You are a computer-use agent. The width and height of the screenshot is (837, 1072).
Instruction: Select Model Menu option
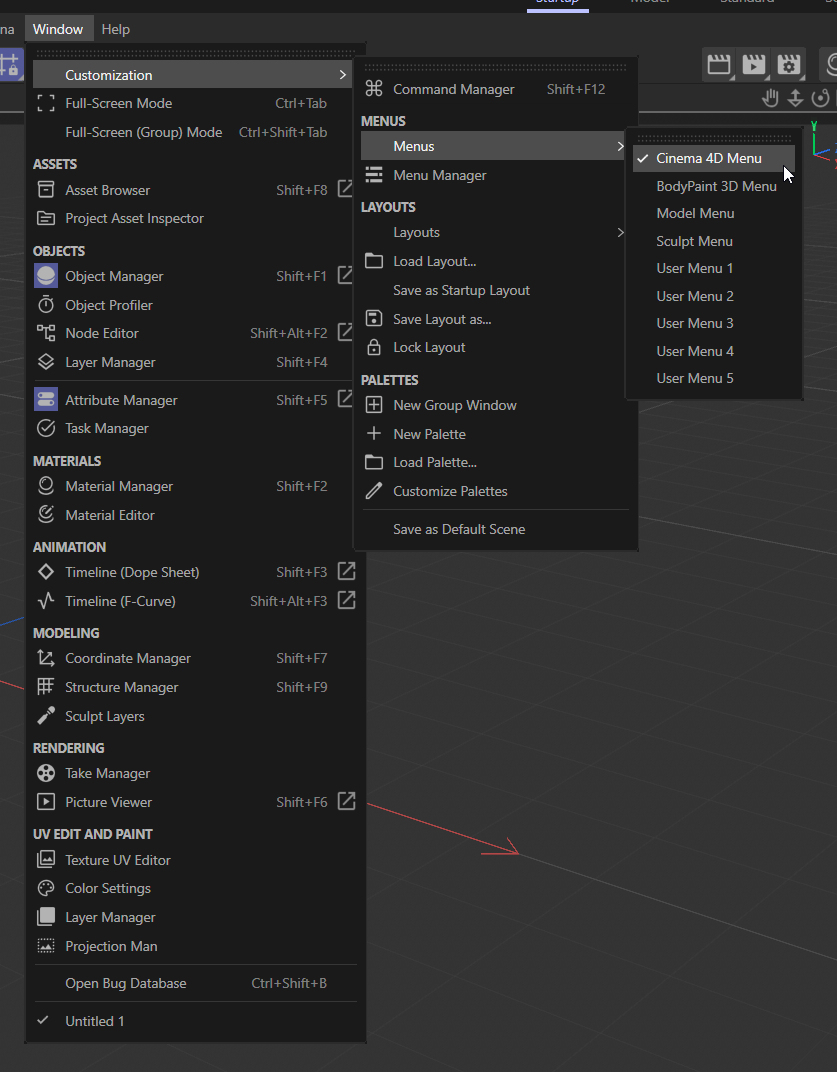(713, 213)
